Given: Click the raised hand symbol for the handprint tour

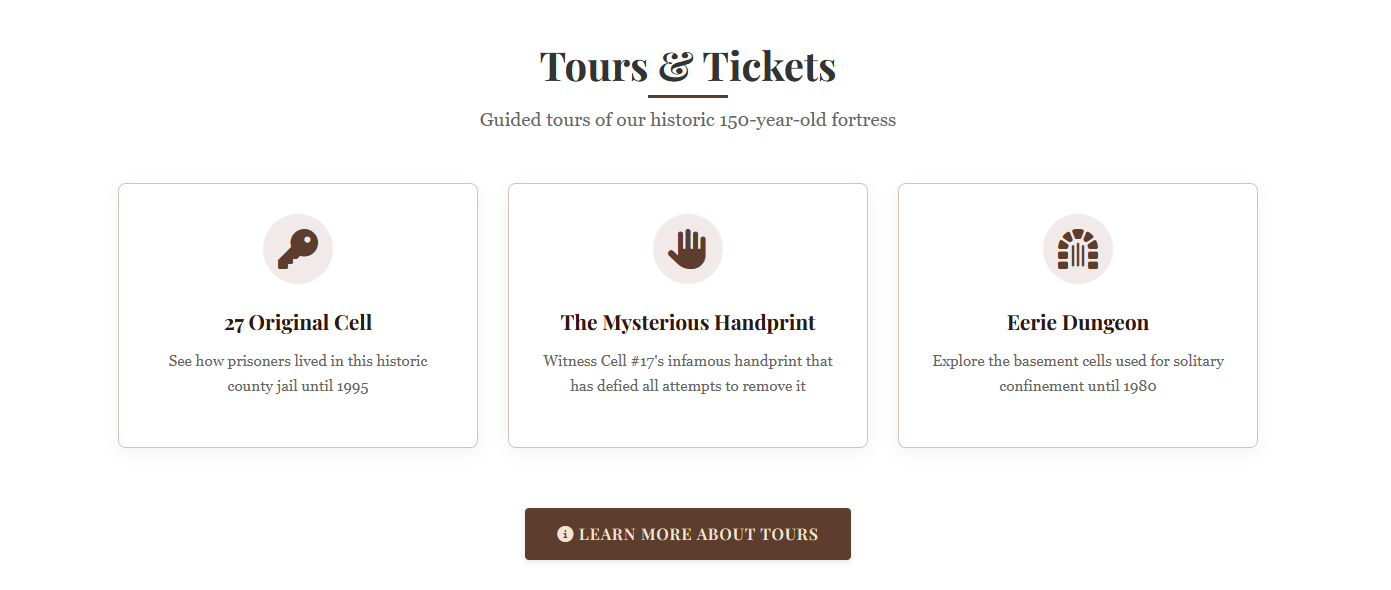Looking at the screenshot, I should pyautogui.click(x=687, y=248).
